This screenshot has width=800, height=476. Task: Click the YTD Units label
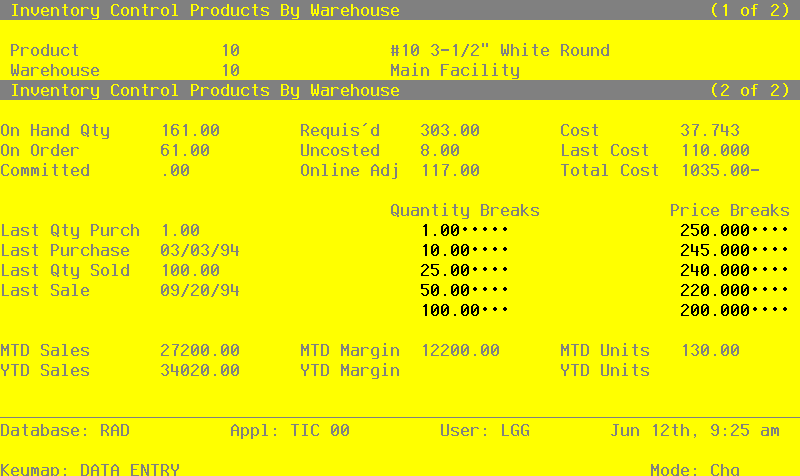605,370
